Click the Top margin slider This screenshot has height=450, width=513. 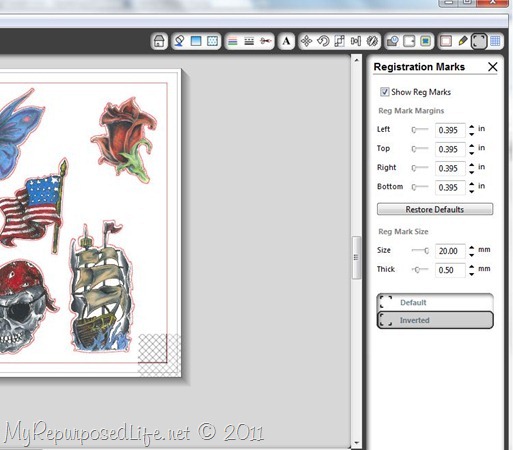click(x=420, y=149)
